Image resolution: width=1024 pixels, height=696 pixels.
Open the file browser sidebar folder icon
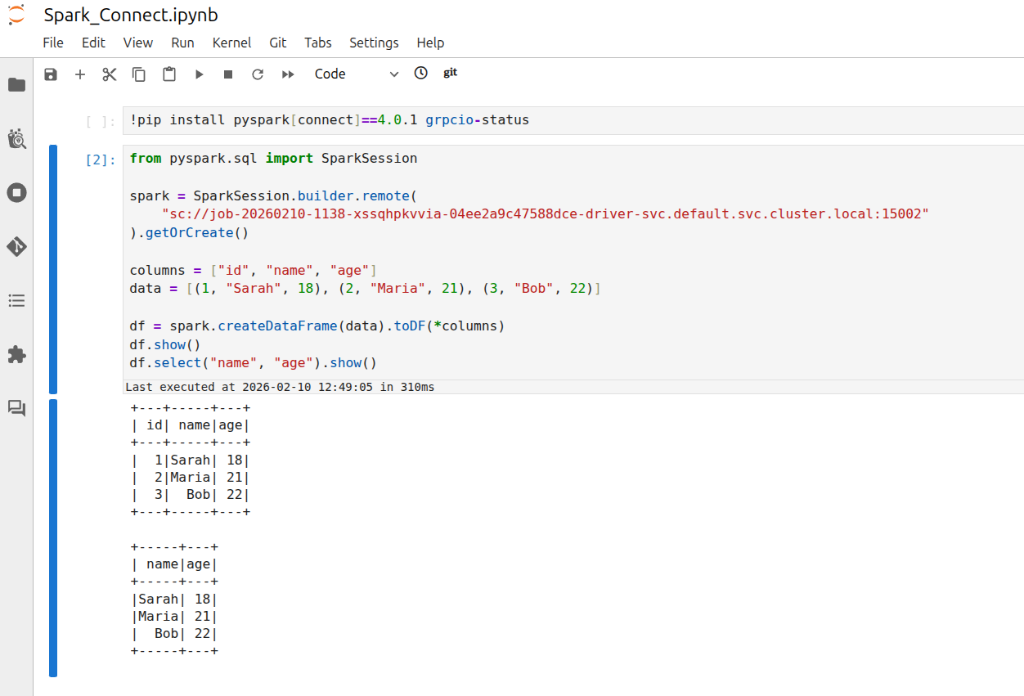coord(17,85)
